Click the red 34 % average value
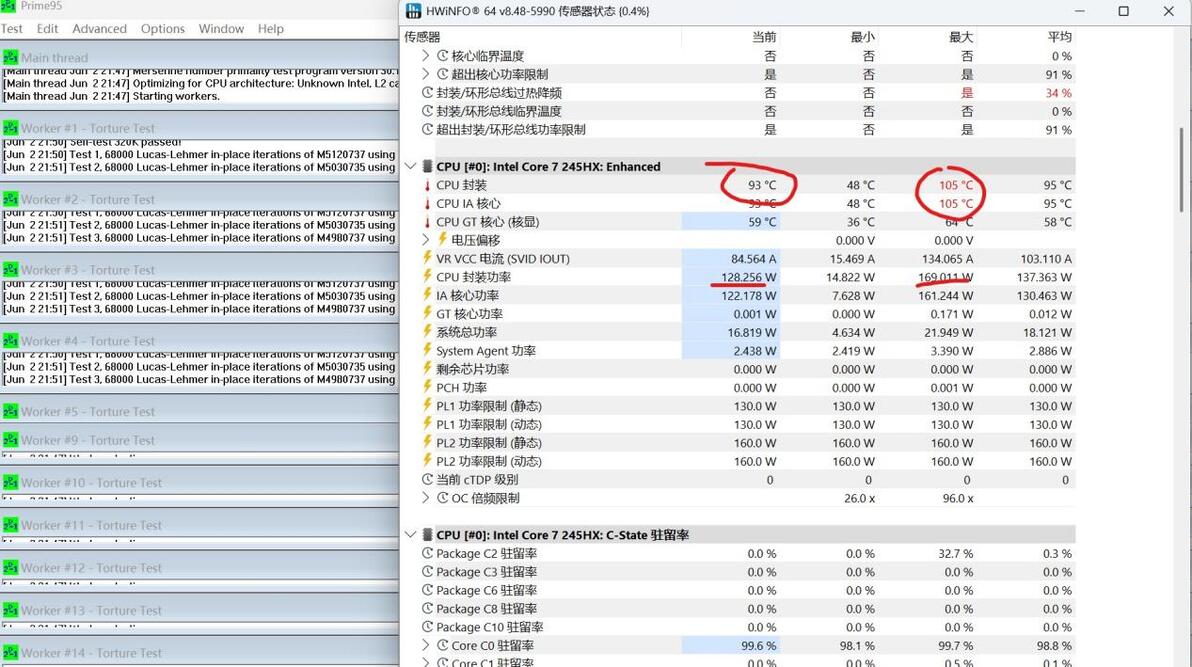Screen dimensions: 1192x667 pyautogui.click(x=1058, y=93)
